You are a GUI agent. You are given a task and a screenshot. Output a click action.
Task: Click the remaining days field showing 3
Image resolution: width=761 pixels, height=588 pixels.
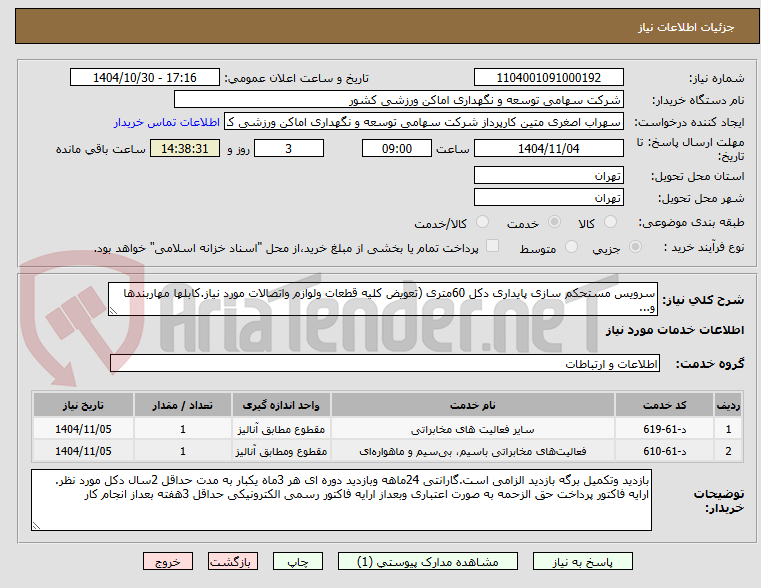coord(289,148)
